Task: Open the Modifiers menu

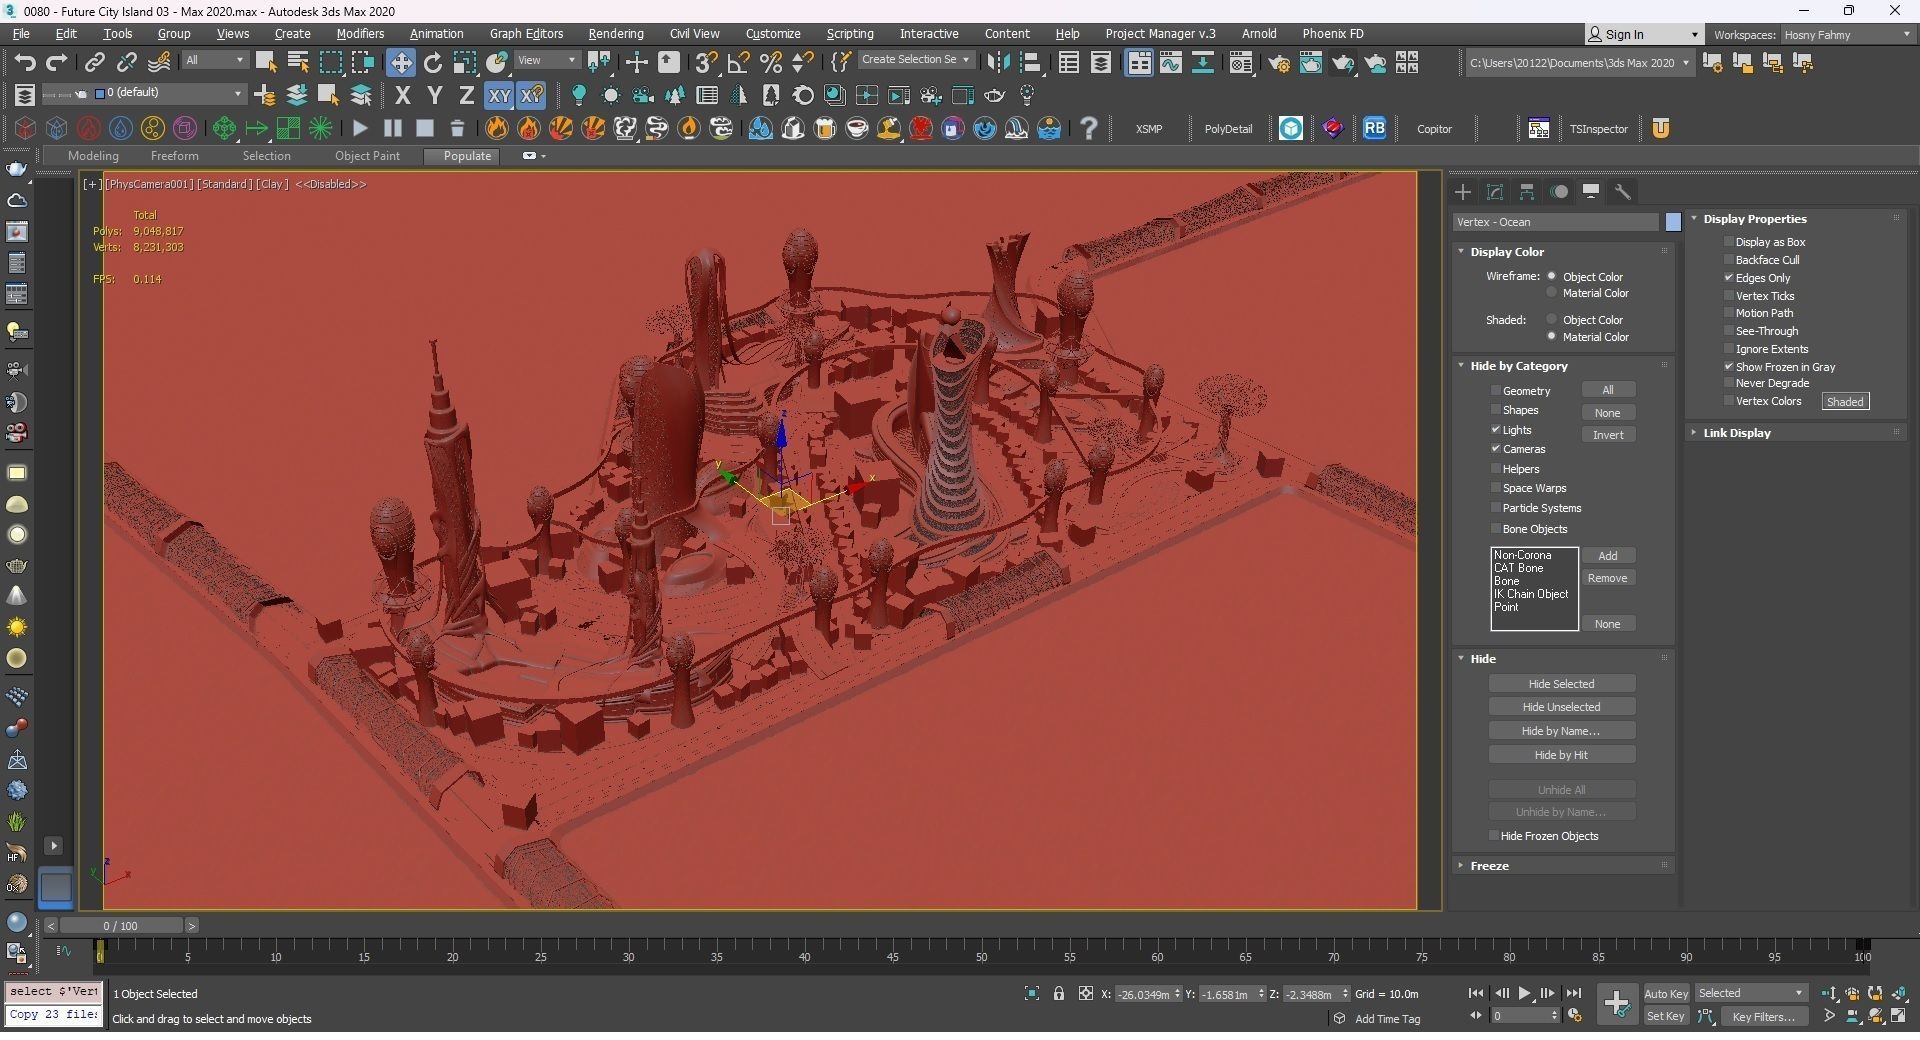Action: 360,34
